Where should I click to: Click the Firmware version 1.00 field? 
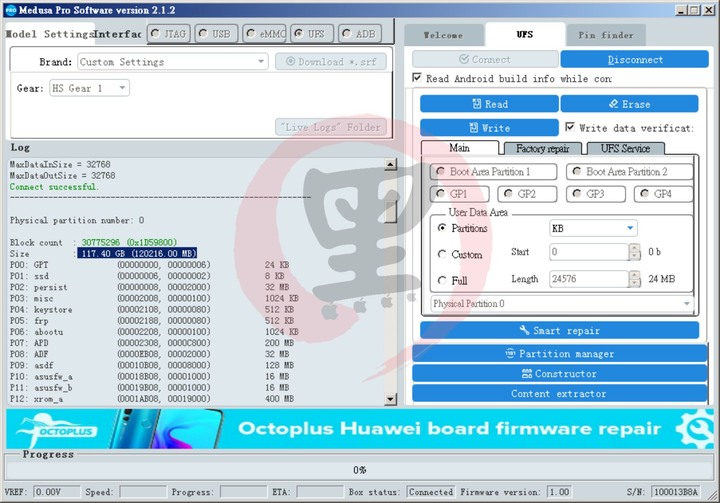point(560,492)
